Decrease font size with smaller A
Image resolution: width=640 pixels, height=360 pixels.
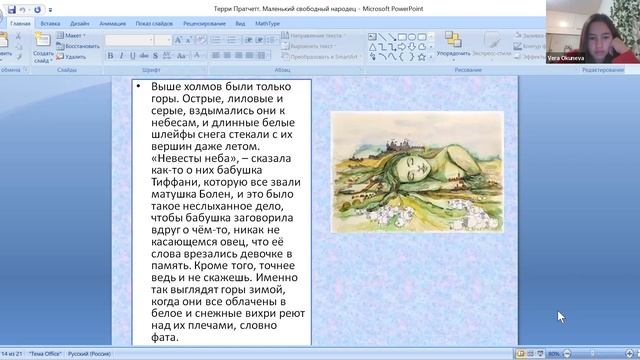[x=189, y=40]
